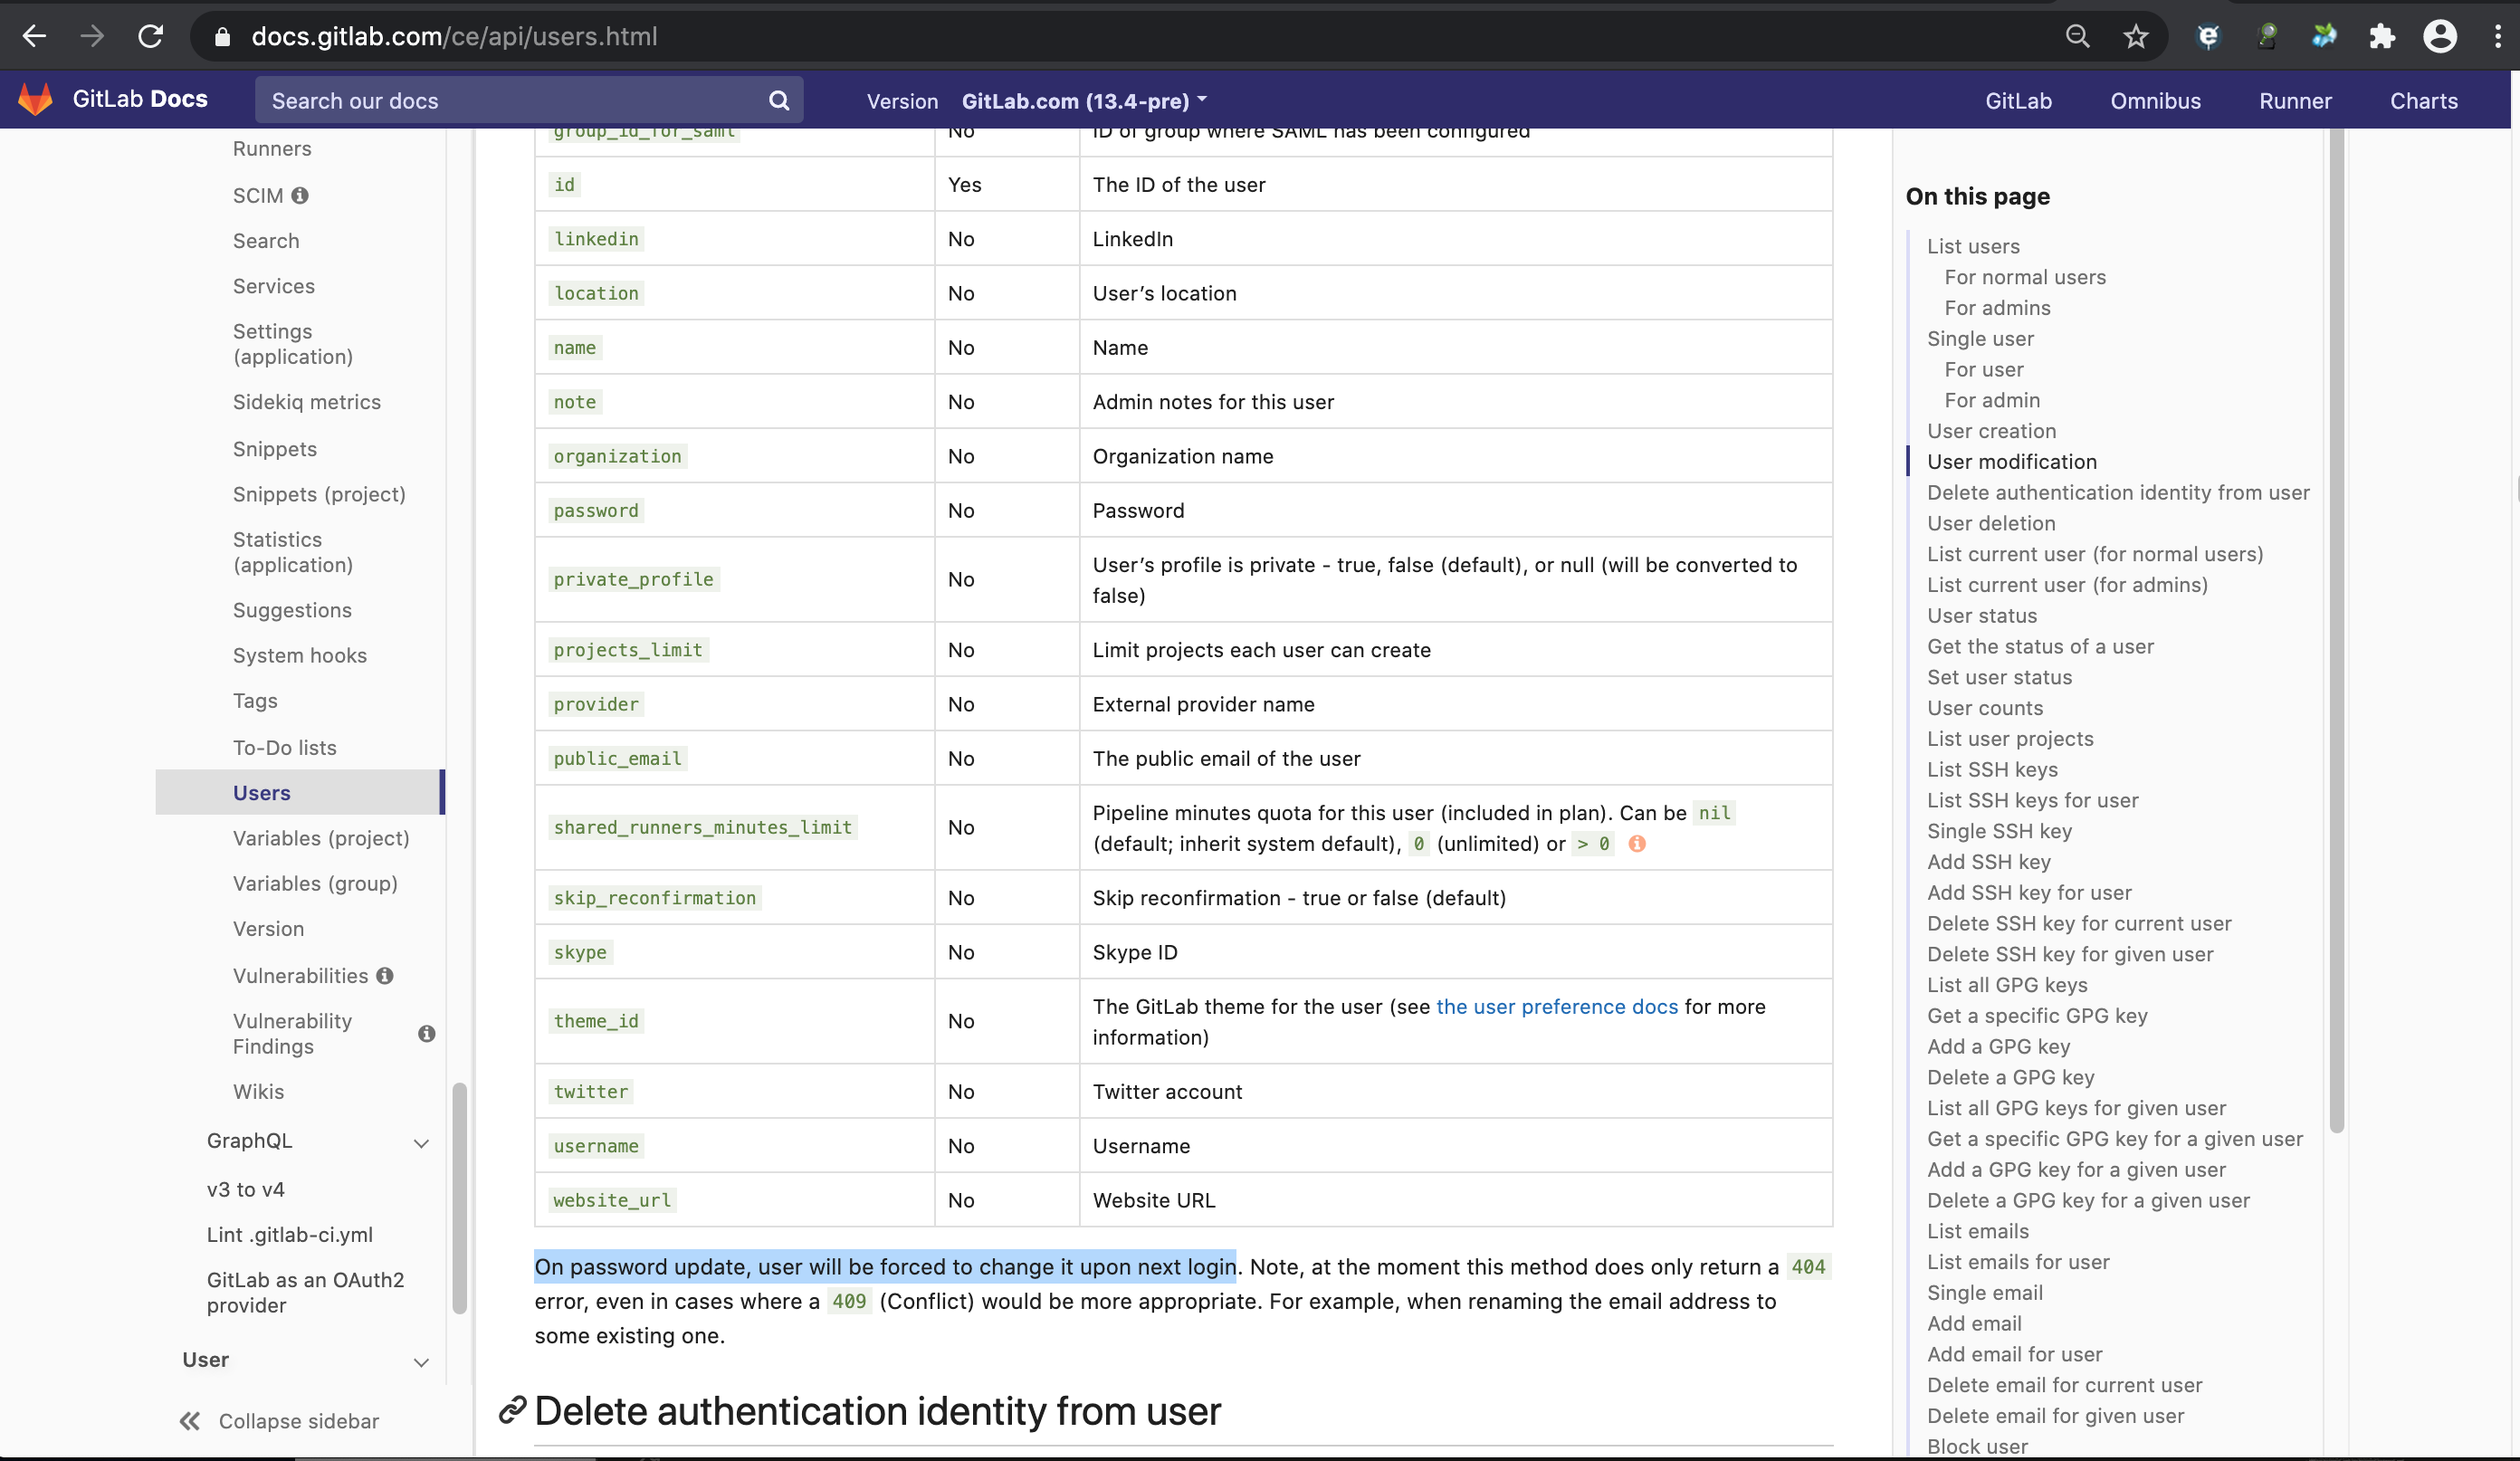Reload the page with refresh icon
The image size is (2520, 1461).
[151, 37]
